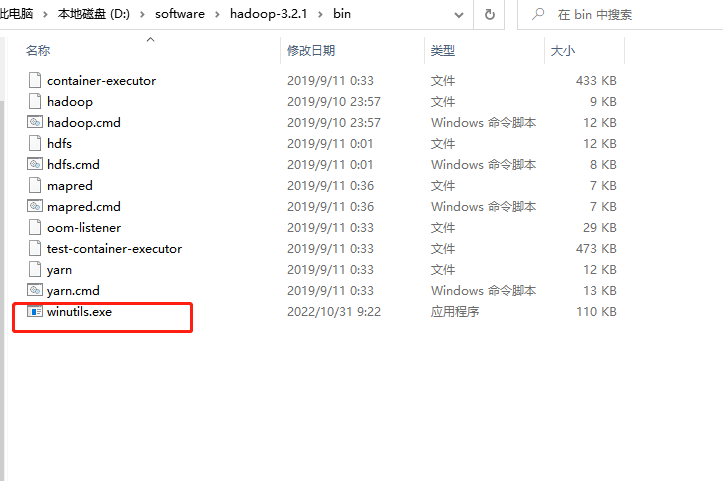Click the 8 KB size value

pos(603,165)
